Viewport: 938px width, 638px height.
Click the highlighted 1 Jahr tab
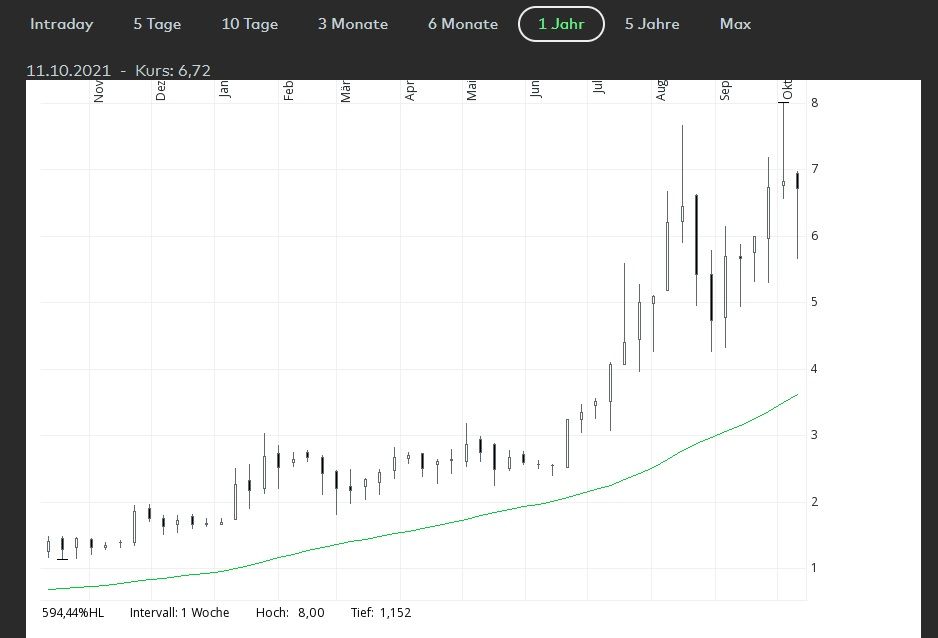coord(561,24)
